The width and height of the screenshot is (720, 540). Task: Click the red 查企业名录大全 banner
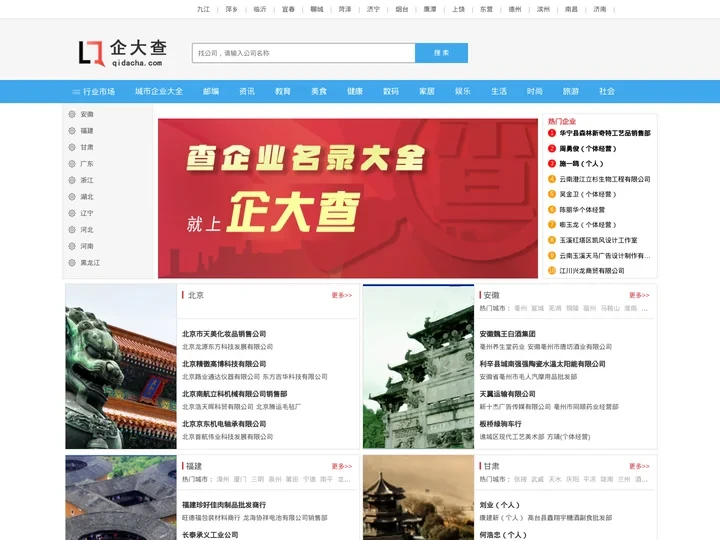348,198
